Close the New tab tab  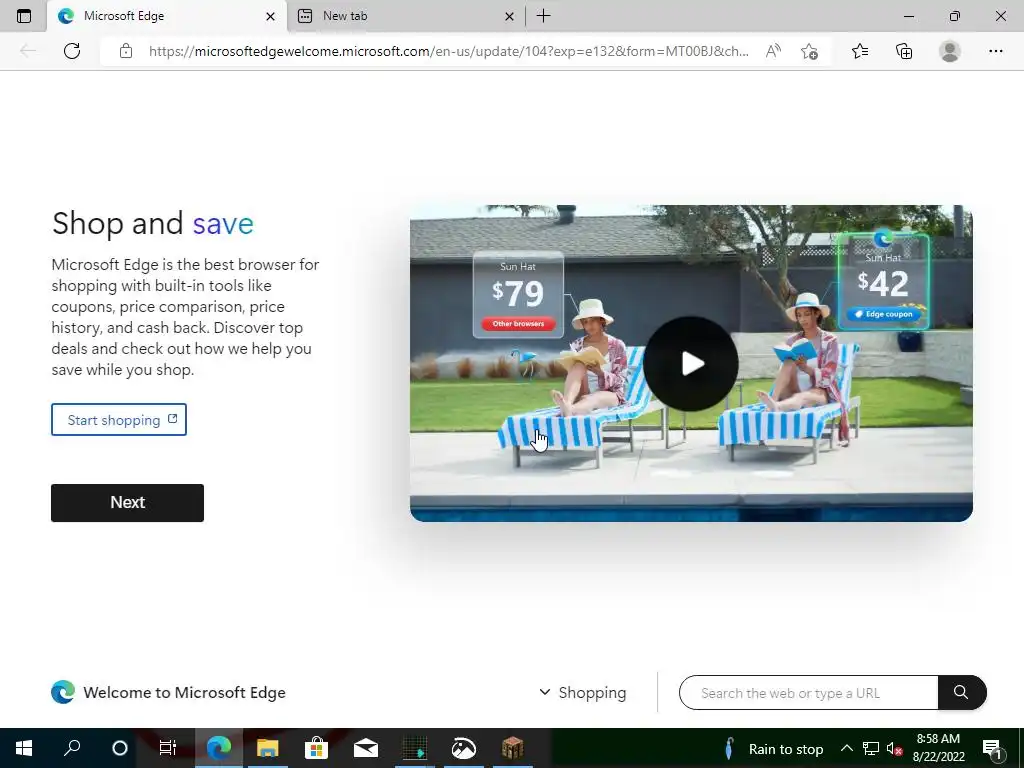coord(509,16)
